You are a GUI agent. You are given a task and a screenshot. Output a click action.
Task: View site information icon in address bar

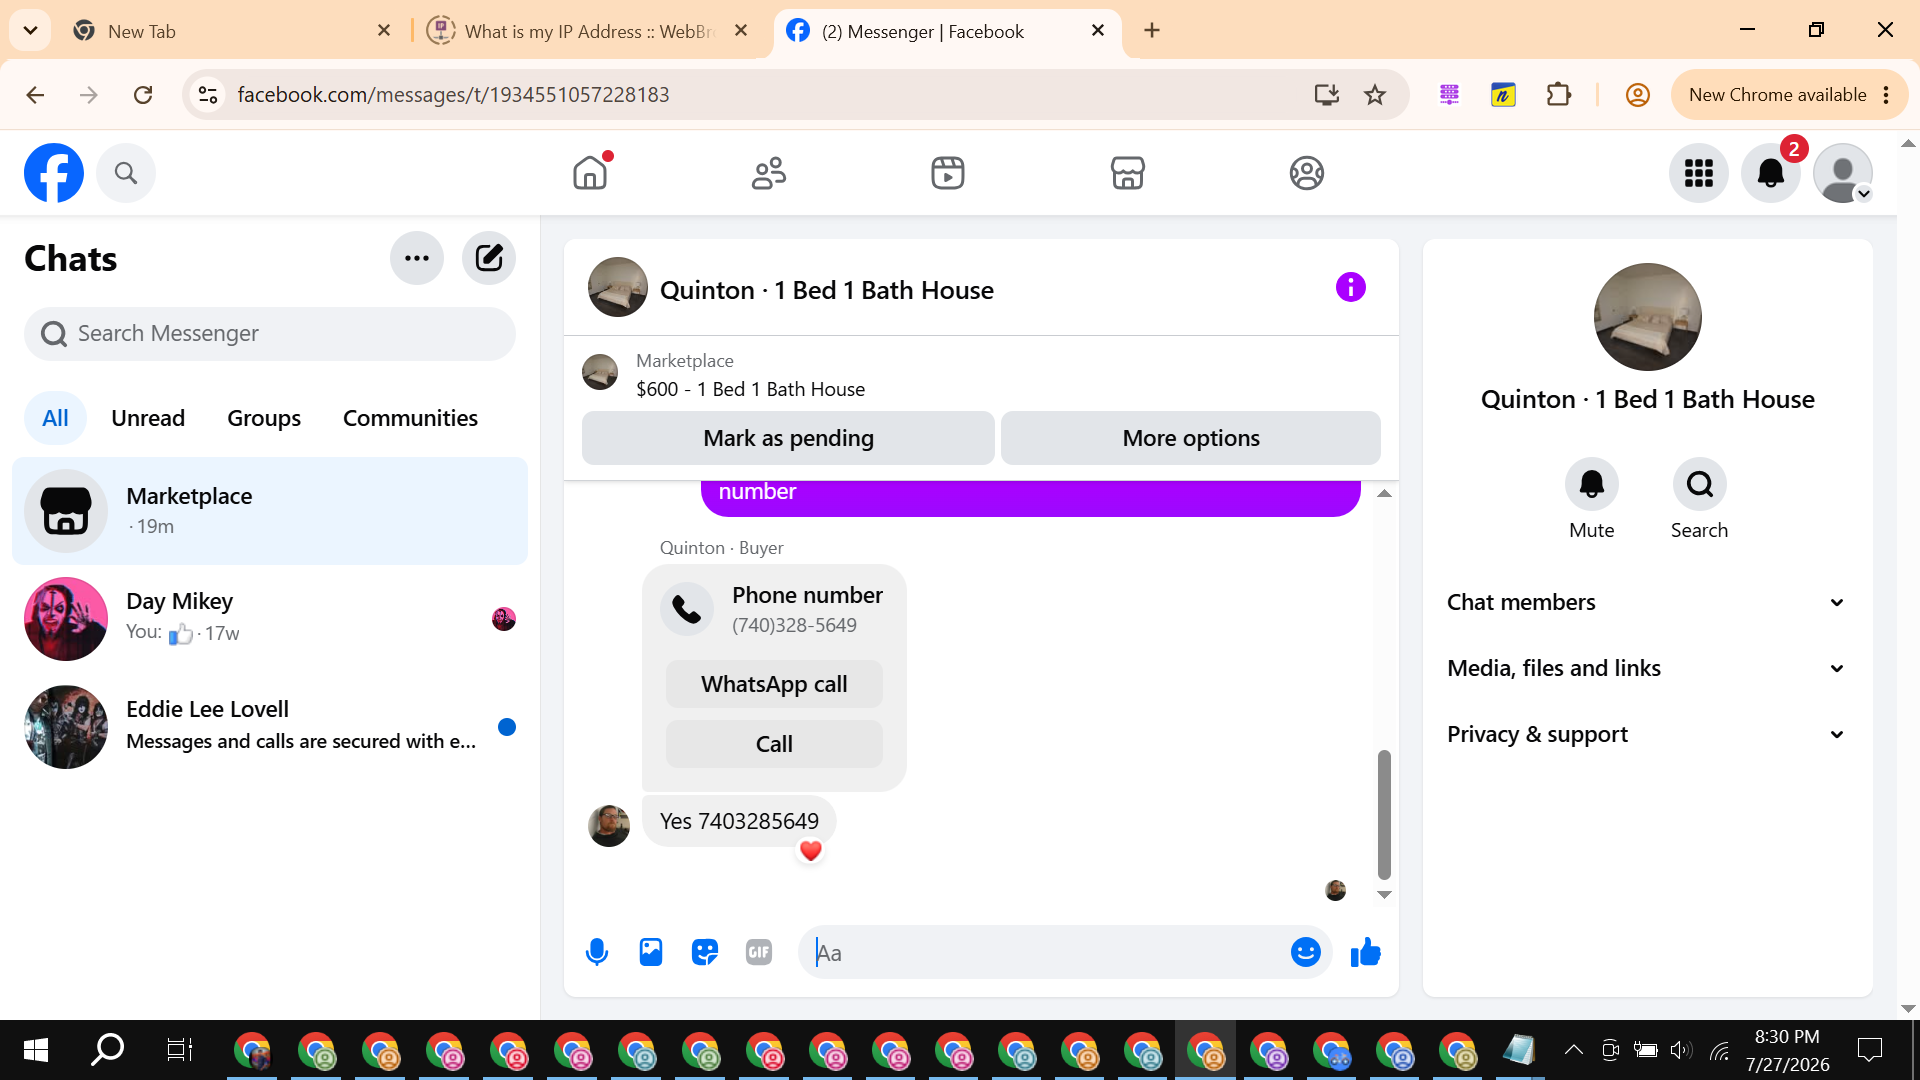tap(208, 95)
